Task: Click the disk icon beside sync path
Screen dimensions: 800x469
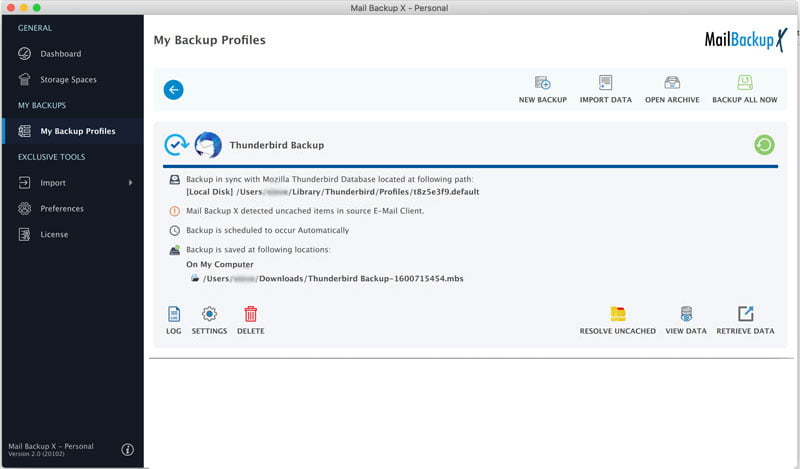Action: (174, 180)
